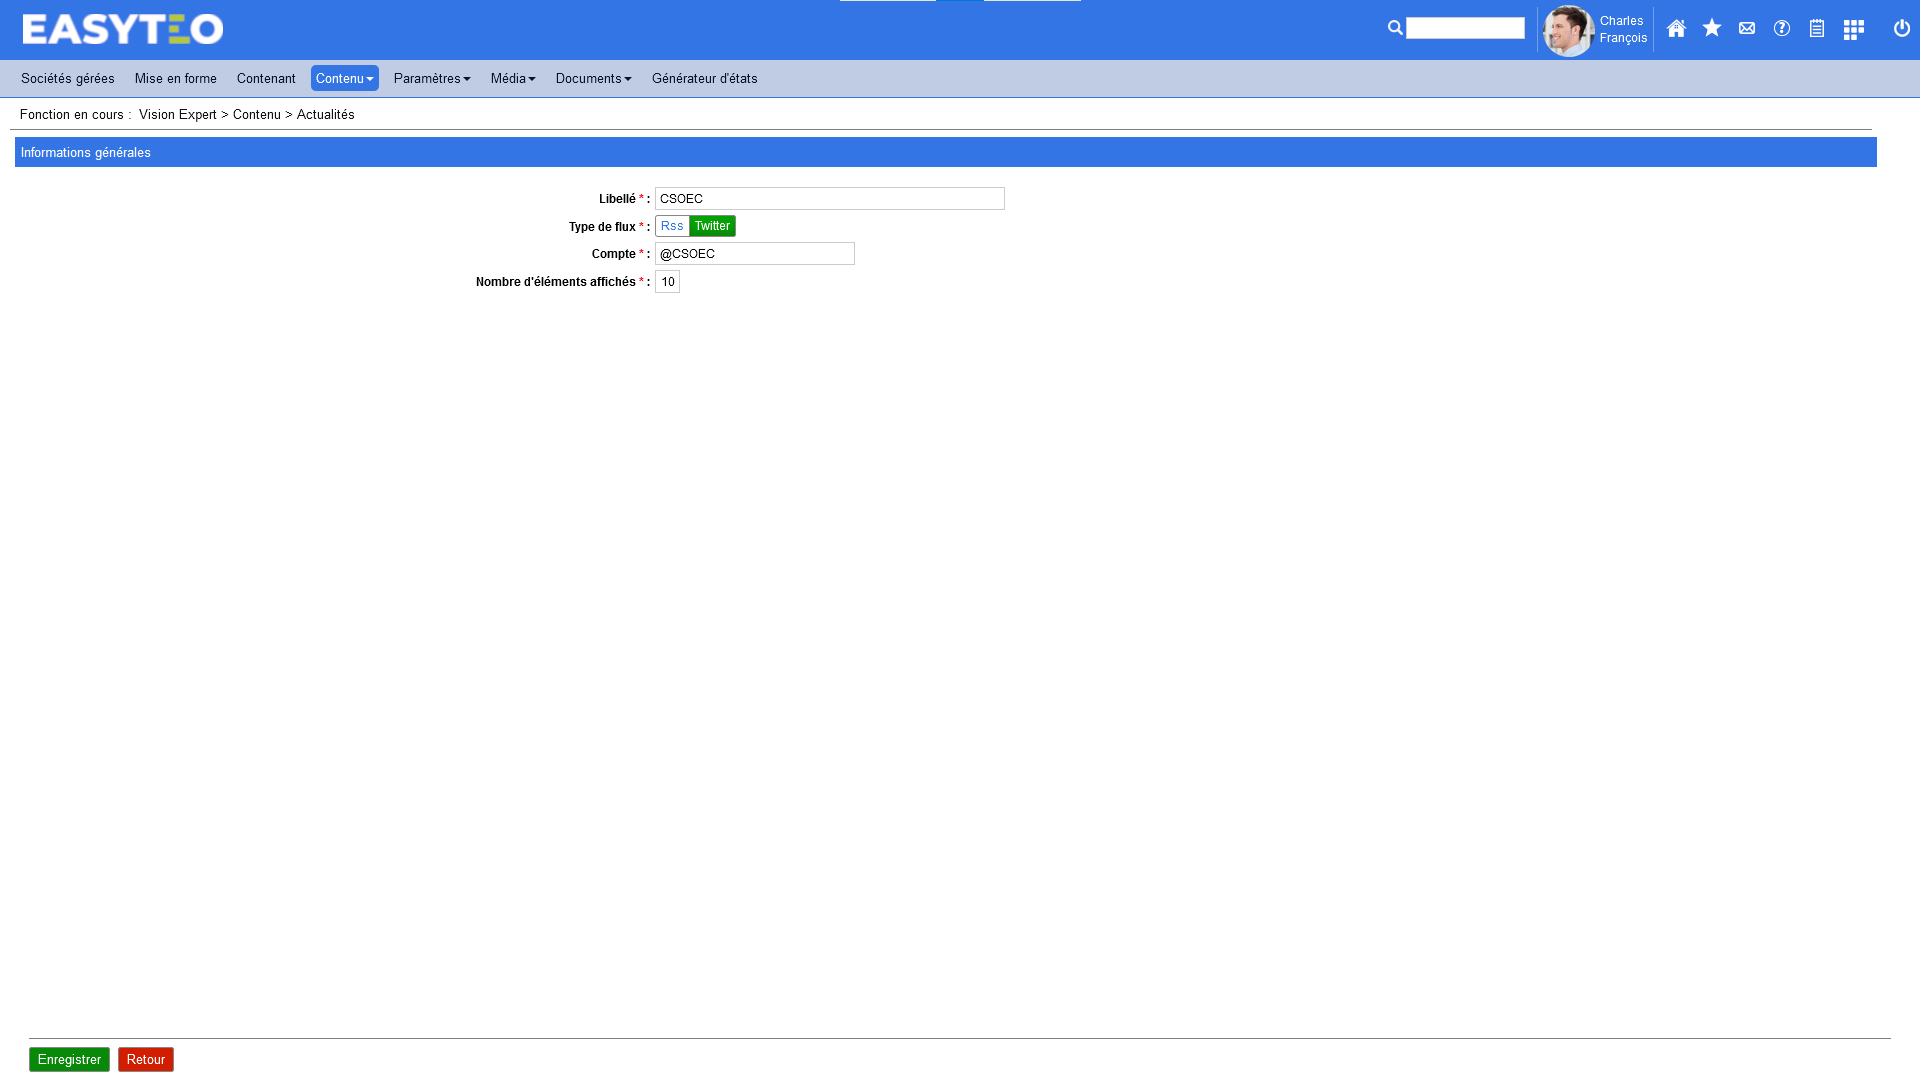Click the red Retour button
This screenshot has height=1080, width=1920.
point(146,1060)
